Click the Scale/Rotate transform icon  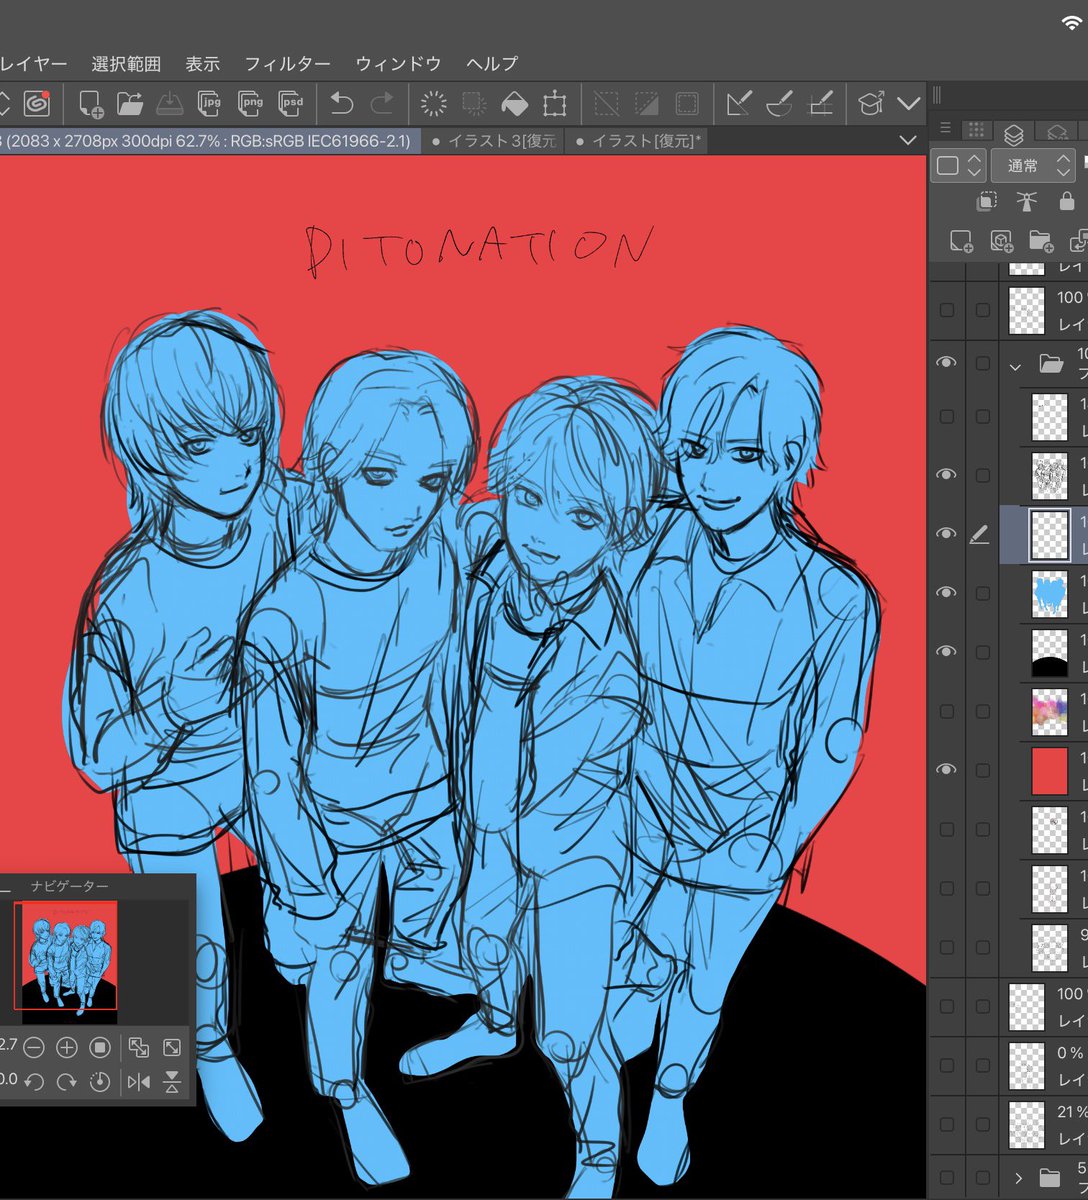(x=554, y=103)
